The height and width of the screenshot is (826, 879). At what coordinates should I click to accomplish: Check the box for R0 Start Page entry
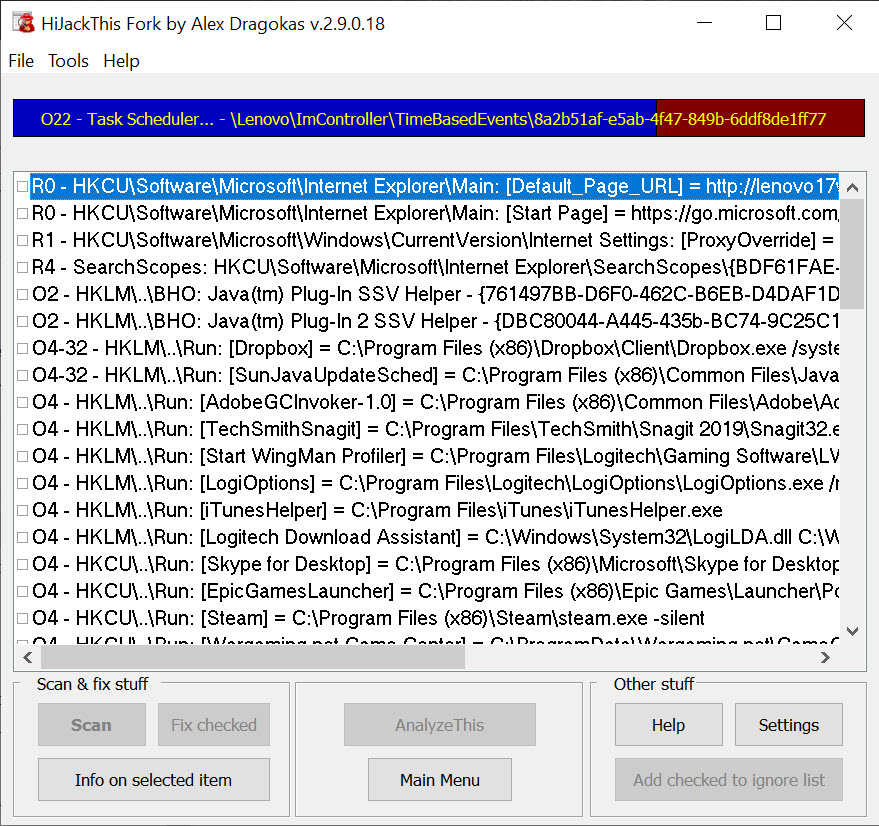pyautogui.click(x=22, y=213)
